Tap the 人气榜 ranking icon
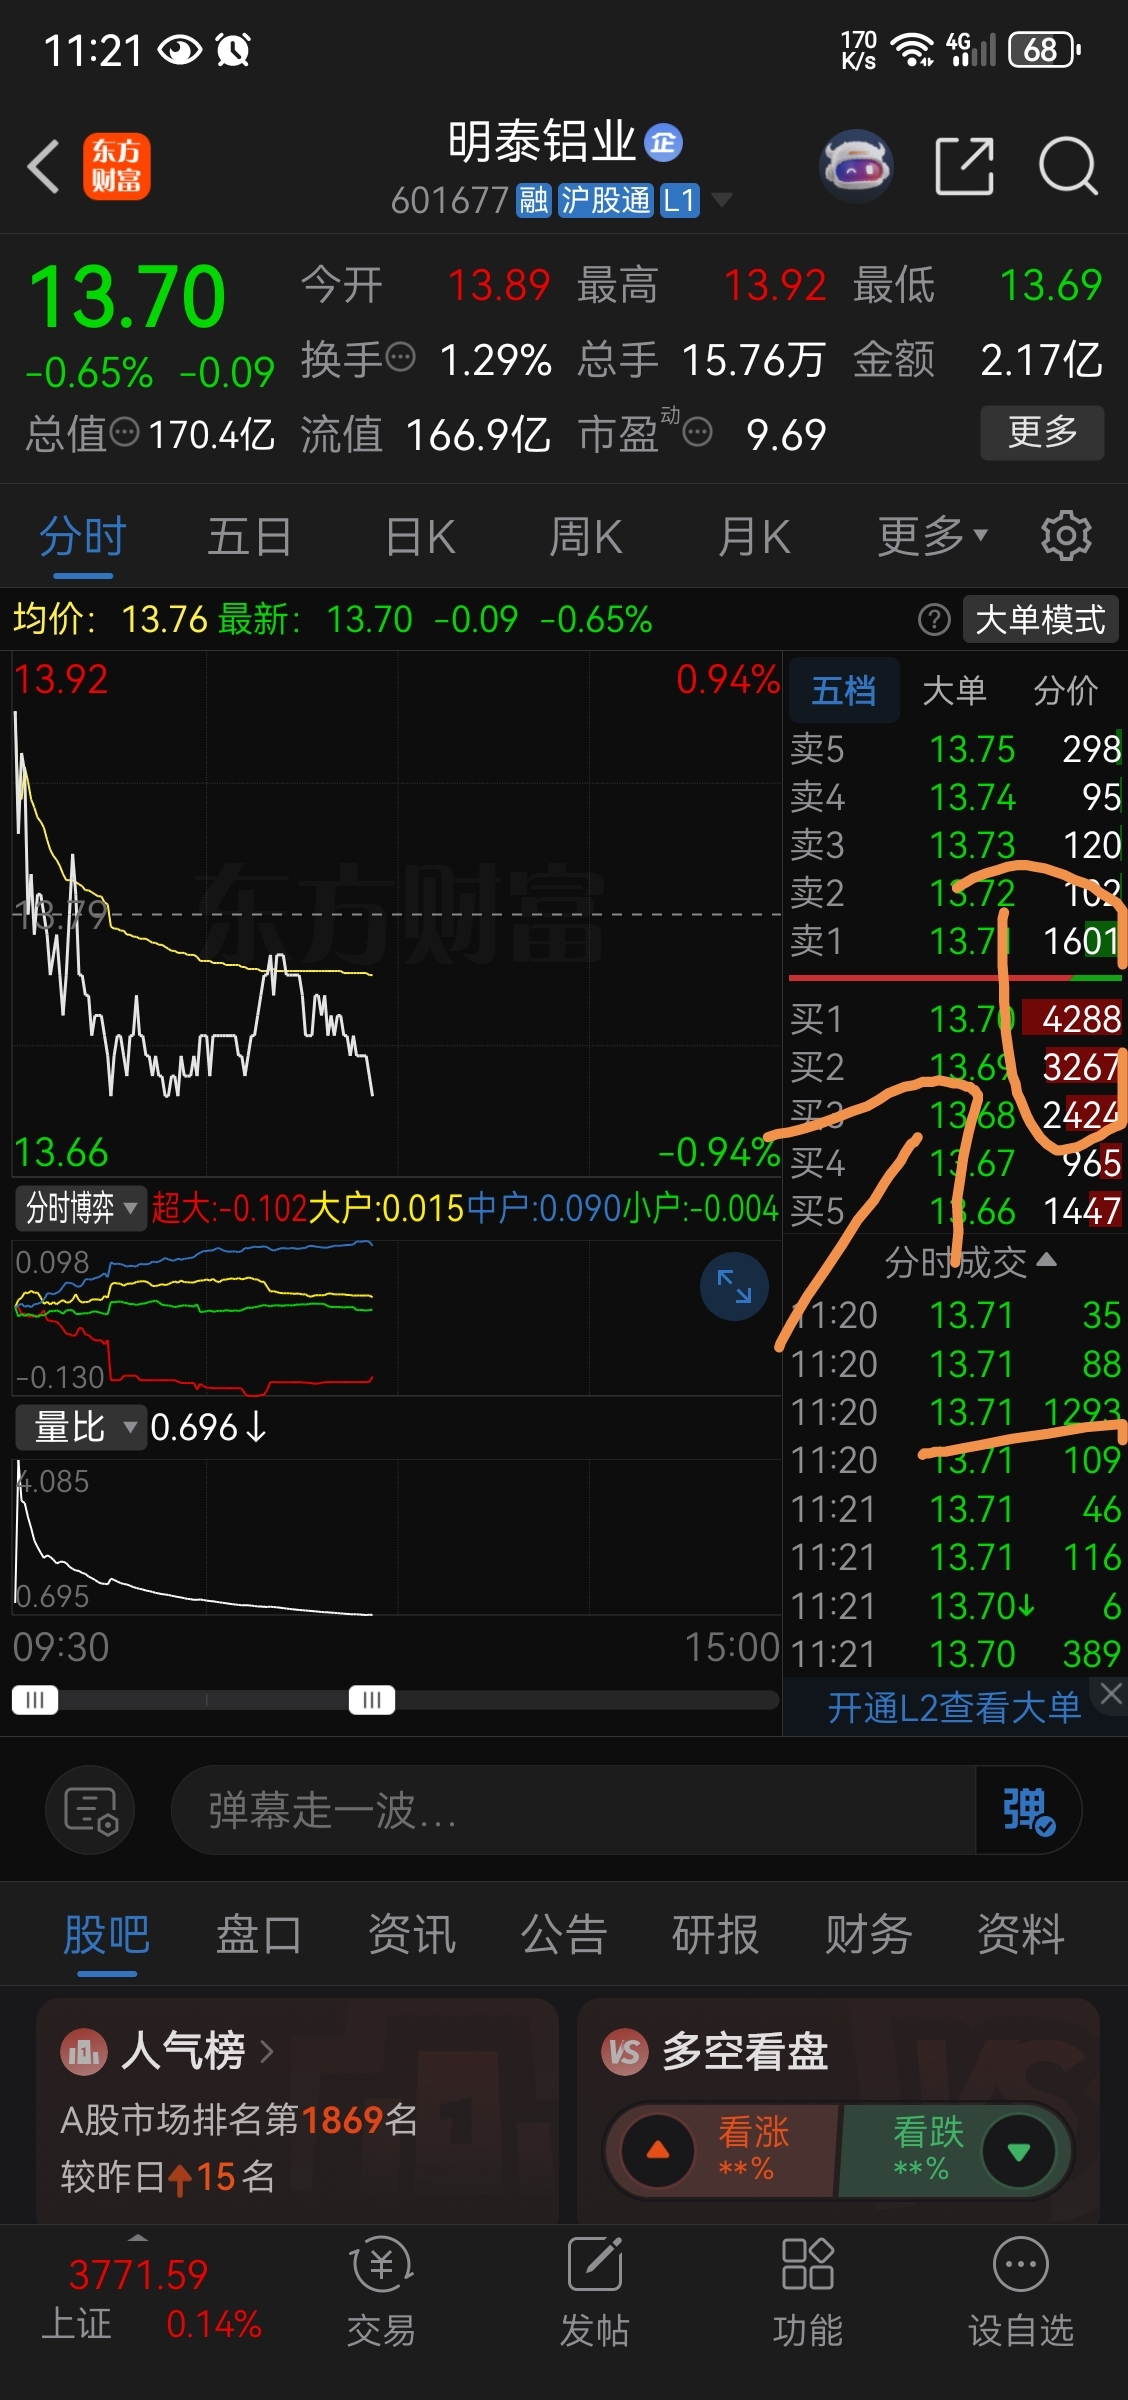Viewport: 1128px width, 2400px height. (84, 2052)
